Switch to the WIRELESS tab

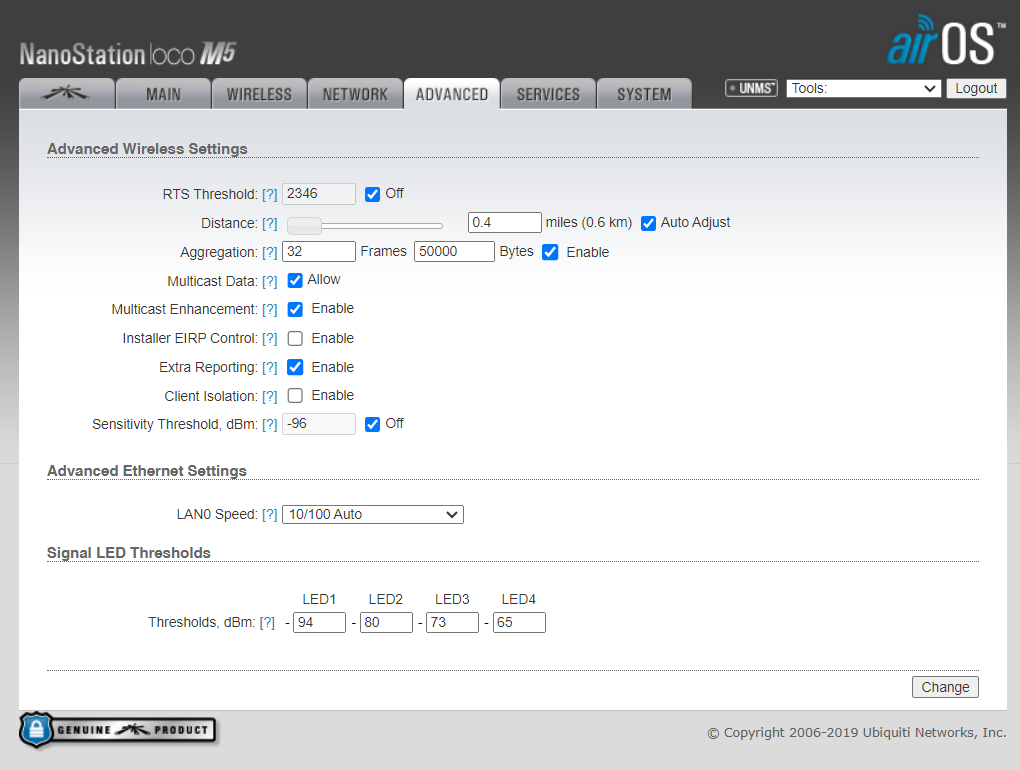pyautogui.click(x=259, y=94)
